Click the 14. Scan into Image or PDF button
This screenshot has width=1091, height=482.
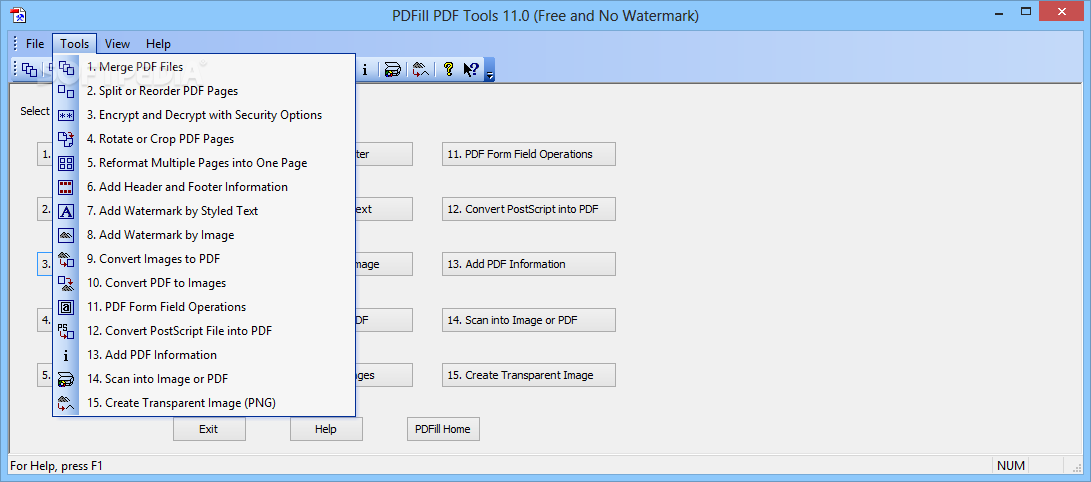pos(529,320)
